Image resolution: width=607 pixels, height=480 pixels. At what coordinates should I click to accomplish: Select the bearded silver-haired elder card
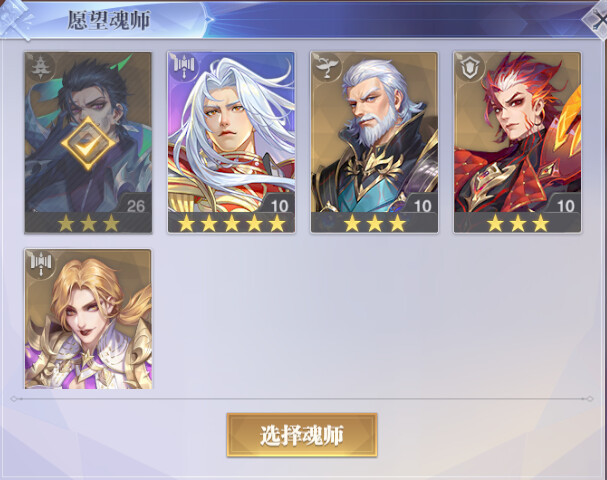point(374,142)
